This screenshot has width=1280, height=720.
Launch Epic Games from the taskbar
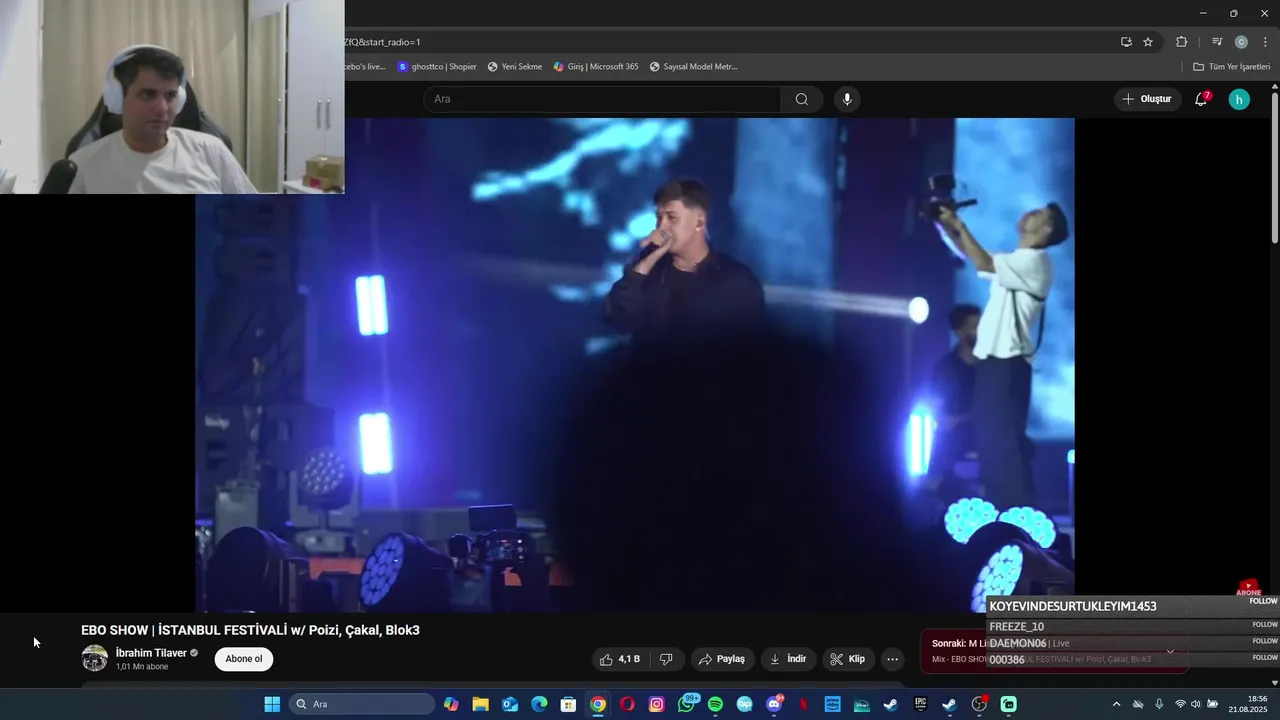coord(920,704)
